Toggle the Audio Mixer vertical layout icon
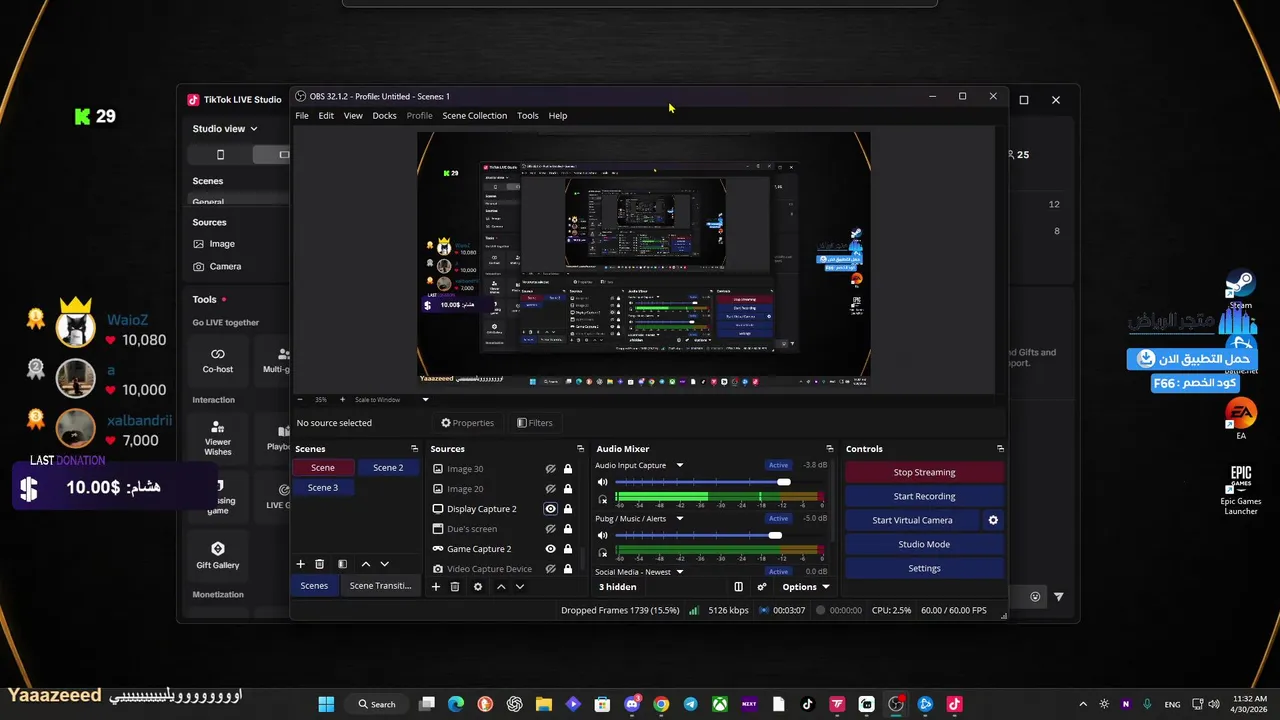The height and width of the screenshot is (720, 1280). 738,587
